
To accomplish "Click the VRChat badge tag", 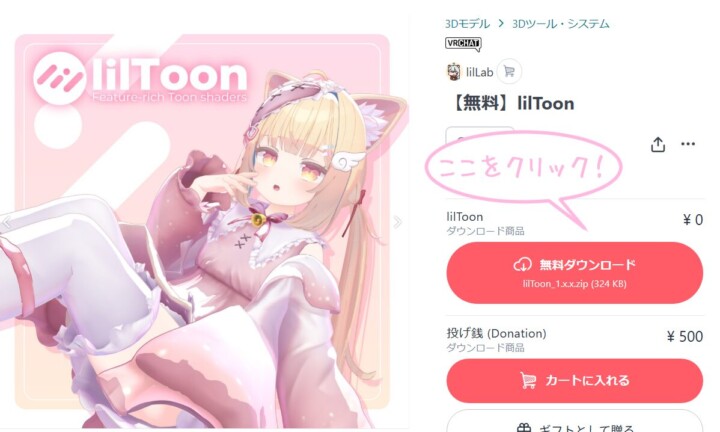I will [463, 44].
